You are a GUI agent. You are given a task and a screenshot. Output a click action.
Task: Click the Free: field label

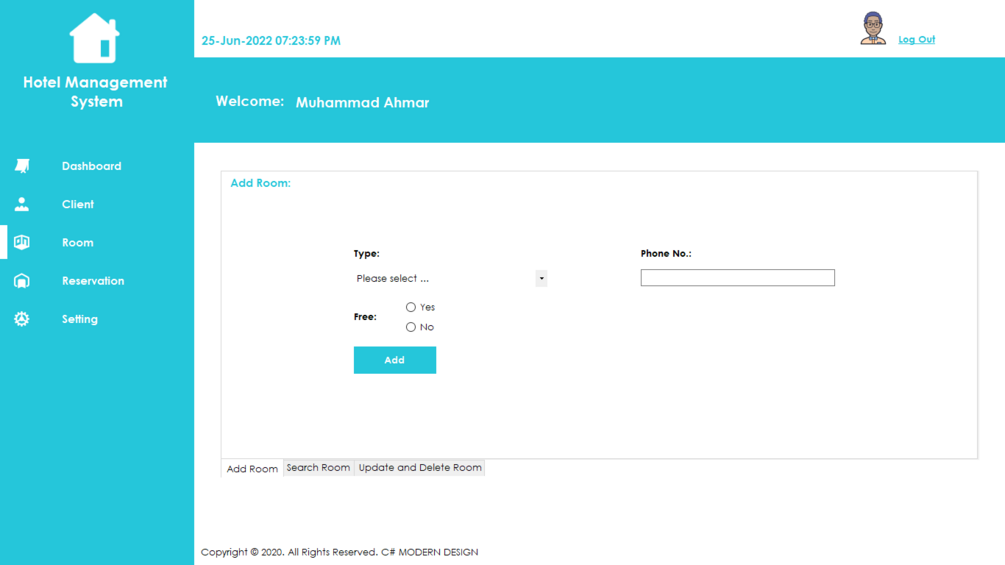pos(365,317)
